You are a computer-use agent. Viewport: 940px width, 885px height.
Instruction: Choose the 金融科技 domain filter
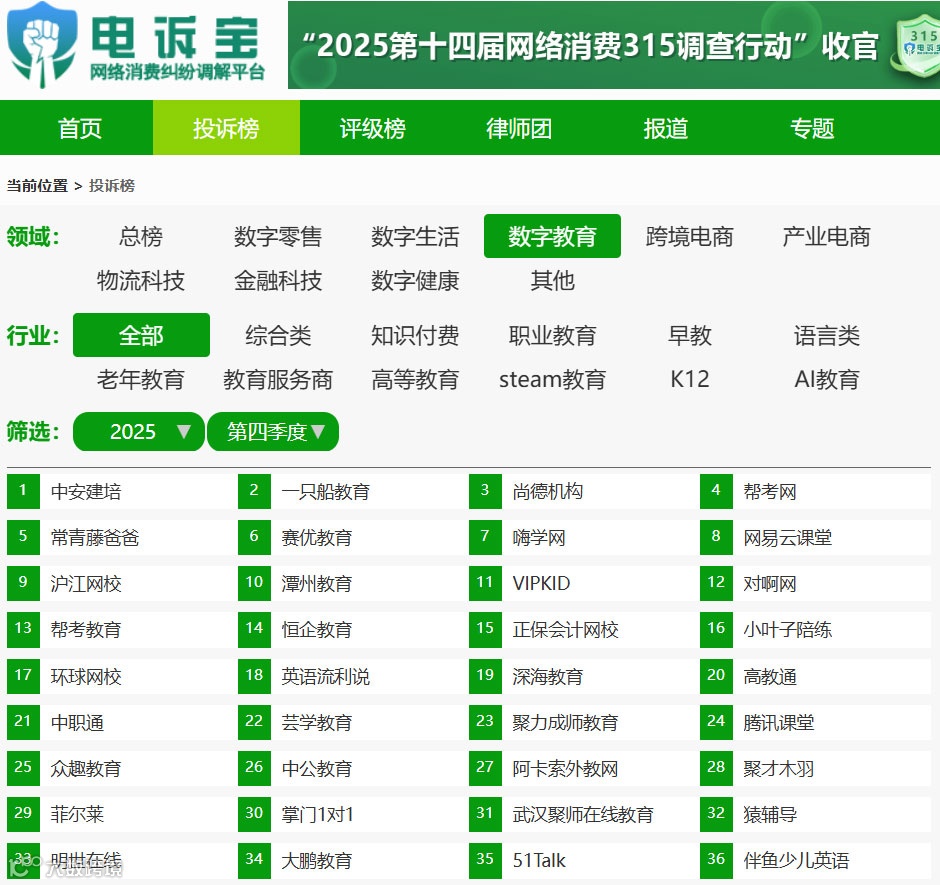click(278, 280)
